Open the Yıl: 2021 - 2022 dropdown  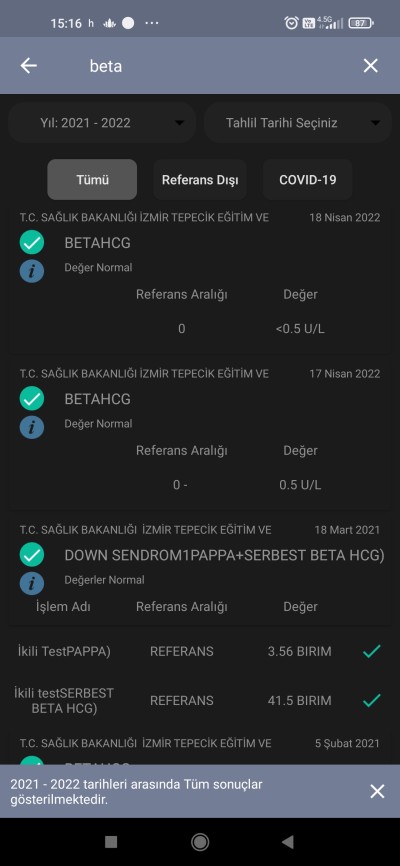pyautogui.click(x=102, y=123)
